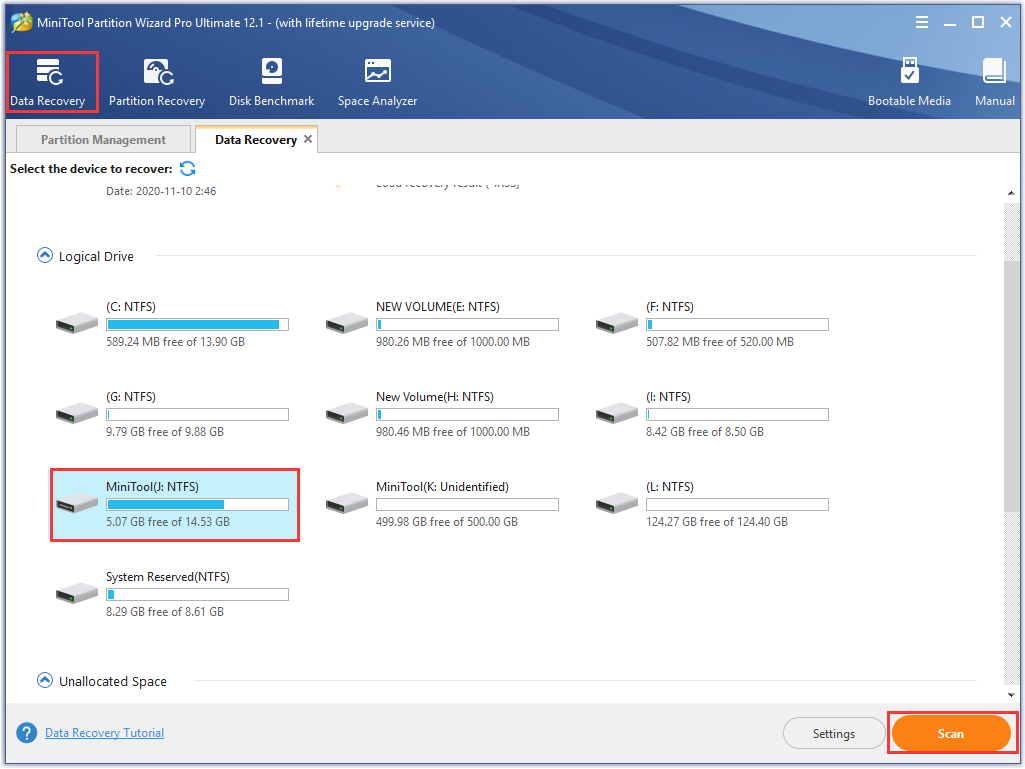This screenshot has height=769, width=1025.
Task: Select the G: NTFS drive icon
Action: click(76, 413)
